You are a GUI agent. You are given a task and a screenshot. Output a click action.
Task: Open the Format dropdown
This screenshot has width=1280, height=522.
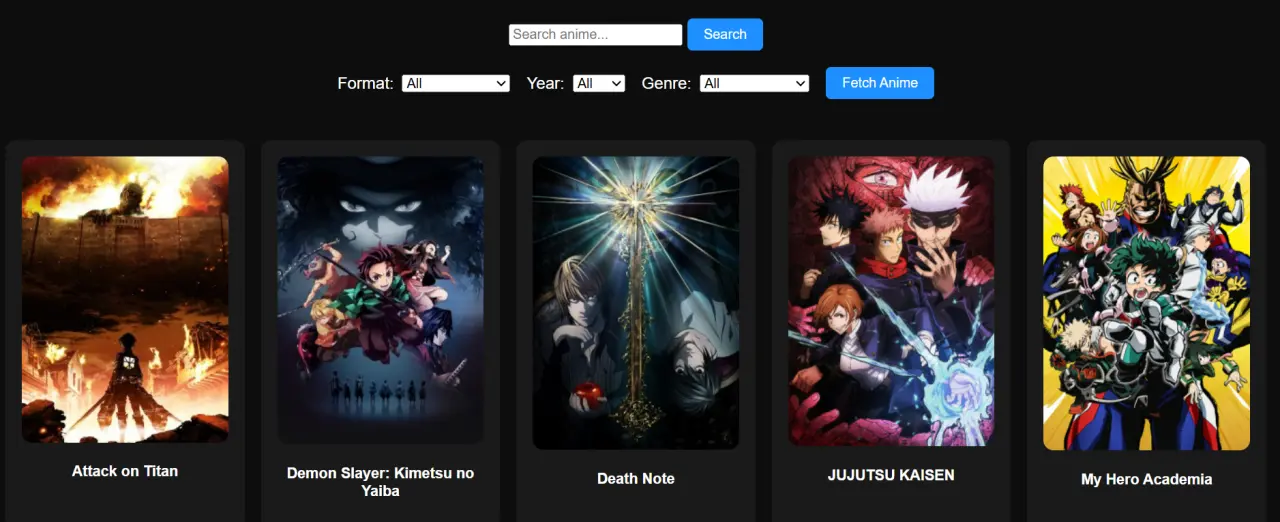tap(456, 83)
